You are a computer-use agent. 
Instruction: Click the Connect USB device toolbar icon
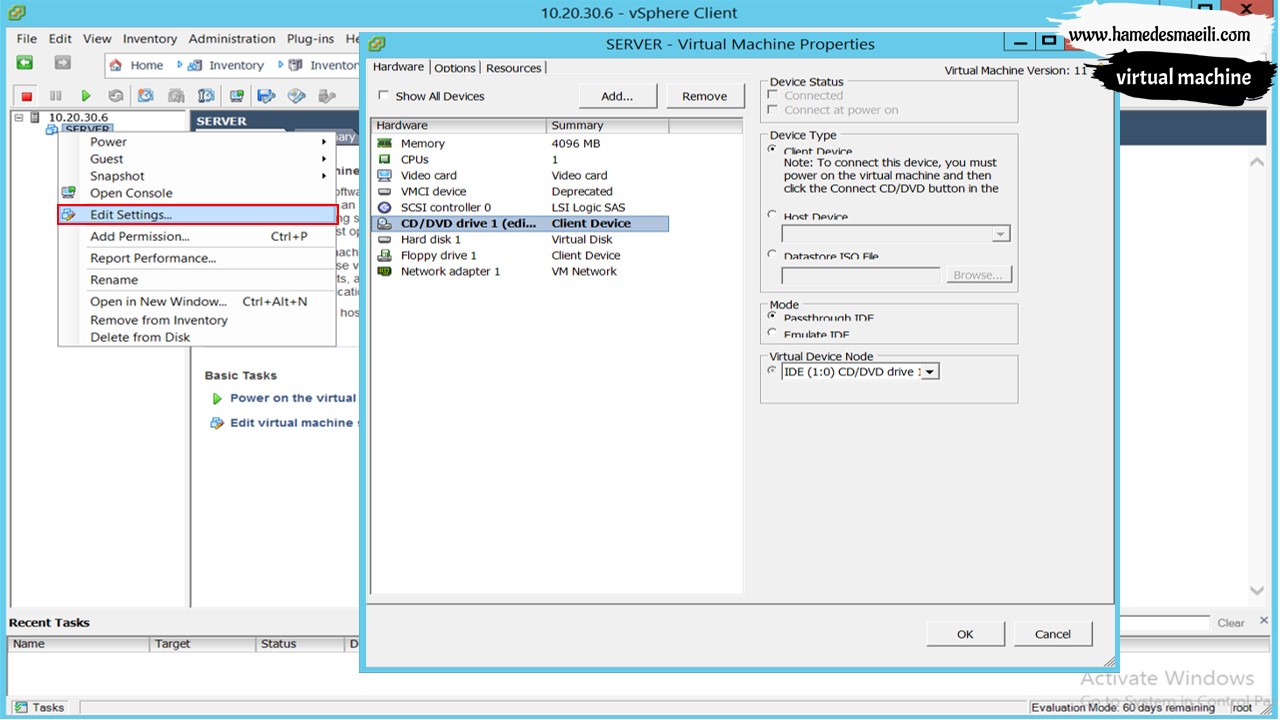coord(327,96)
